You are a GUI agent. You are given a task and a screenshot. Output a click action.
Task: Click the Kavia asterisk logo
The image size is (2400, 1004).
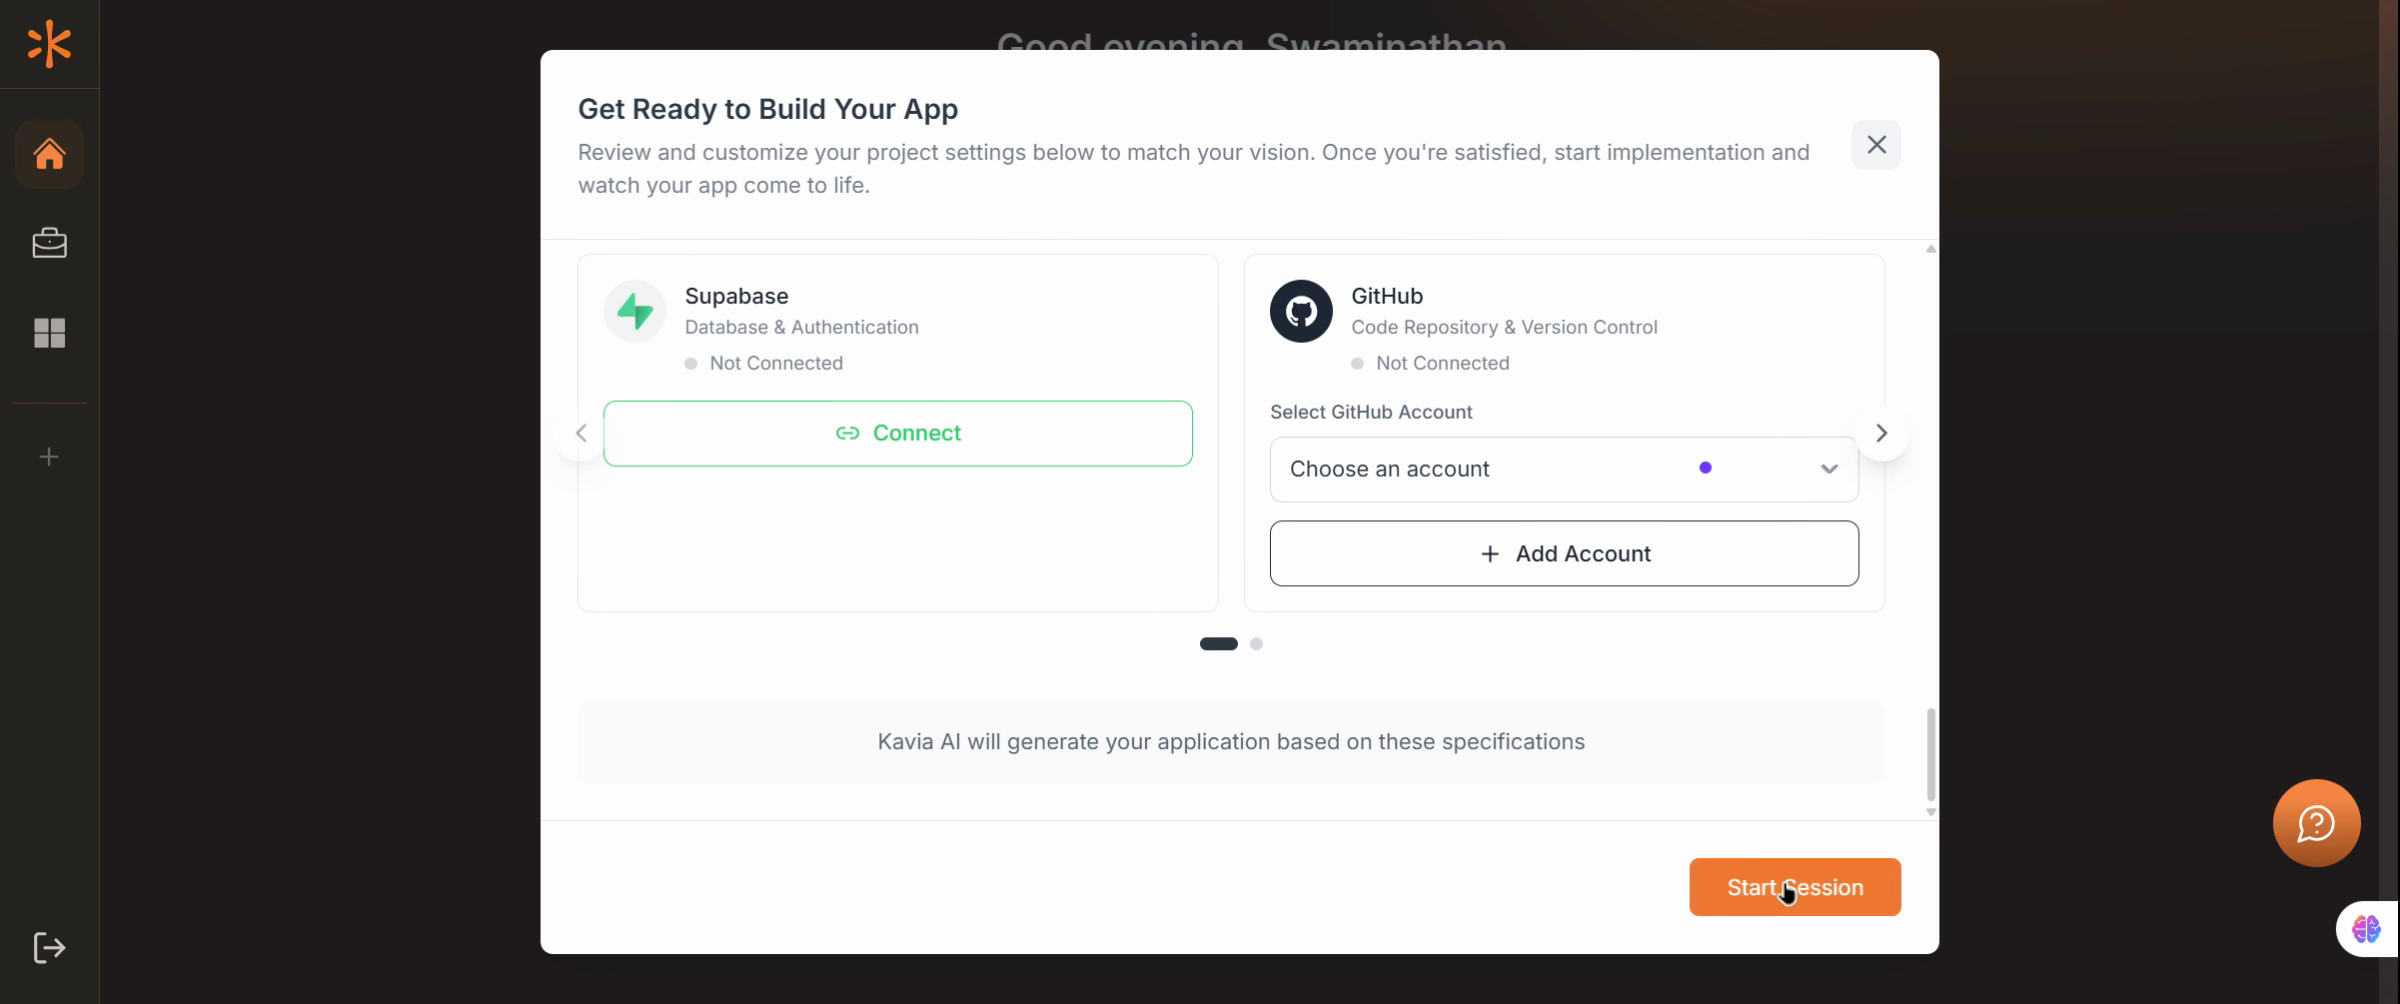(49, 44)
